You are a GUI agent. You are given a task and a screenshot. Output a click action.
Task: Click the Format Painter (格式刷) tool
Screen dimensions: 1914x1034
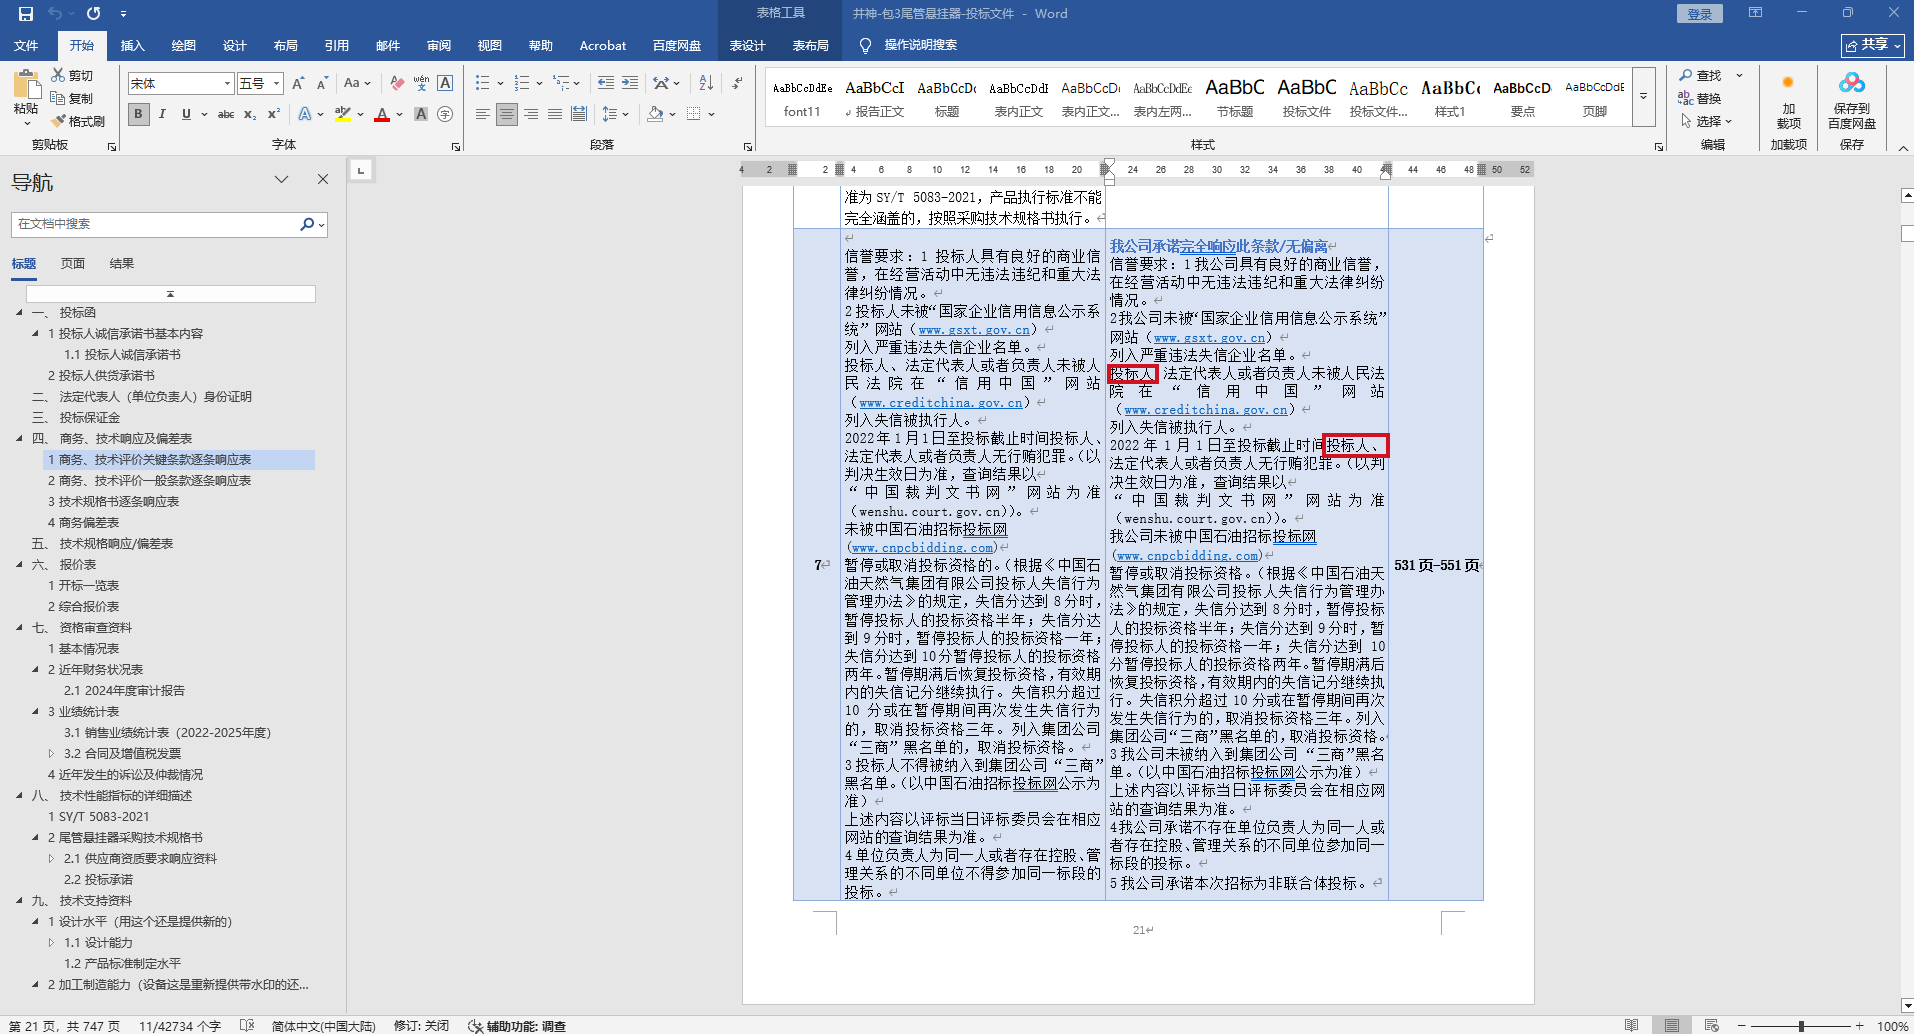point(78,121)
